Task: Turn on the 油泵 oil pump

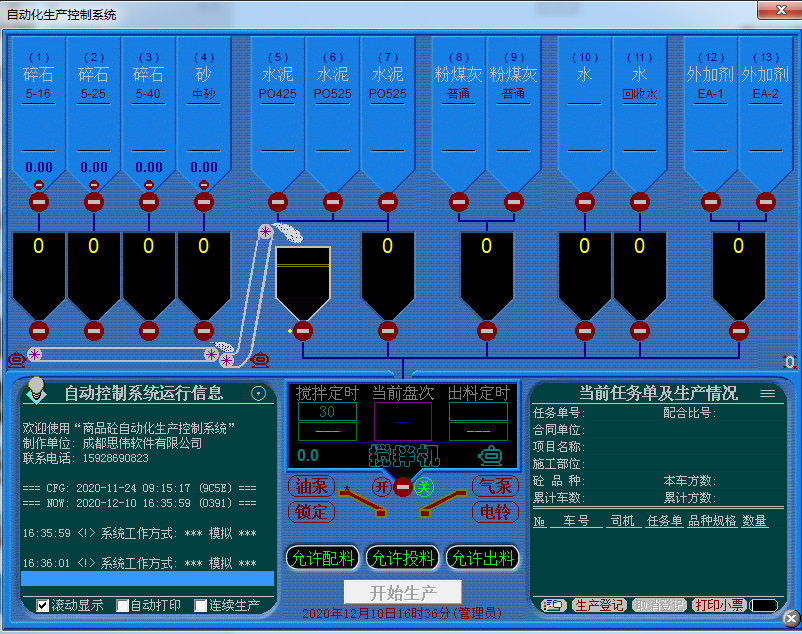Action: pyautogui.click(x=311, y=486)
